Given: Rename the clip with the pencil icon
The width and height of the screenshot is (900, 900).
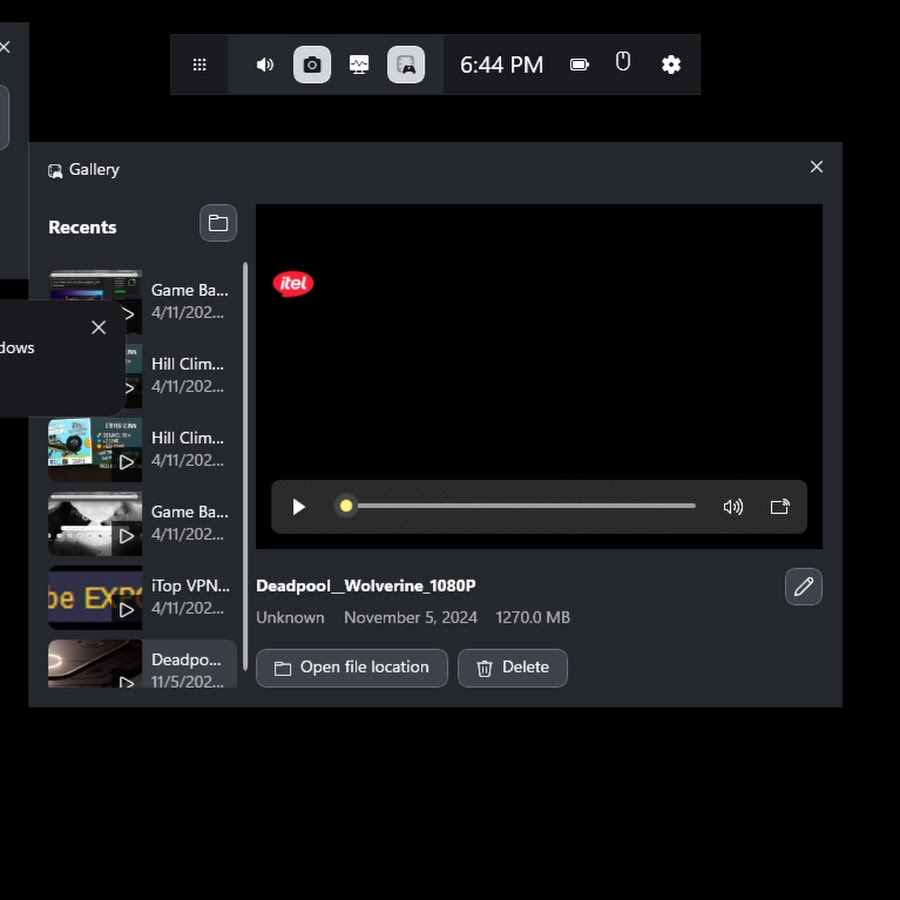Looking at the screenshot, I should (x=804, y=587).
